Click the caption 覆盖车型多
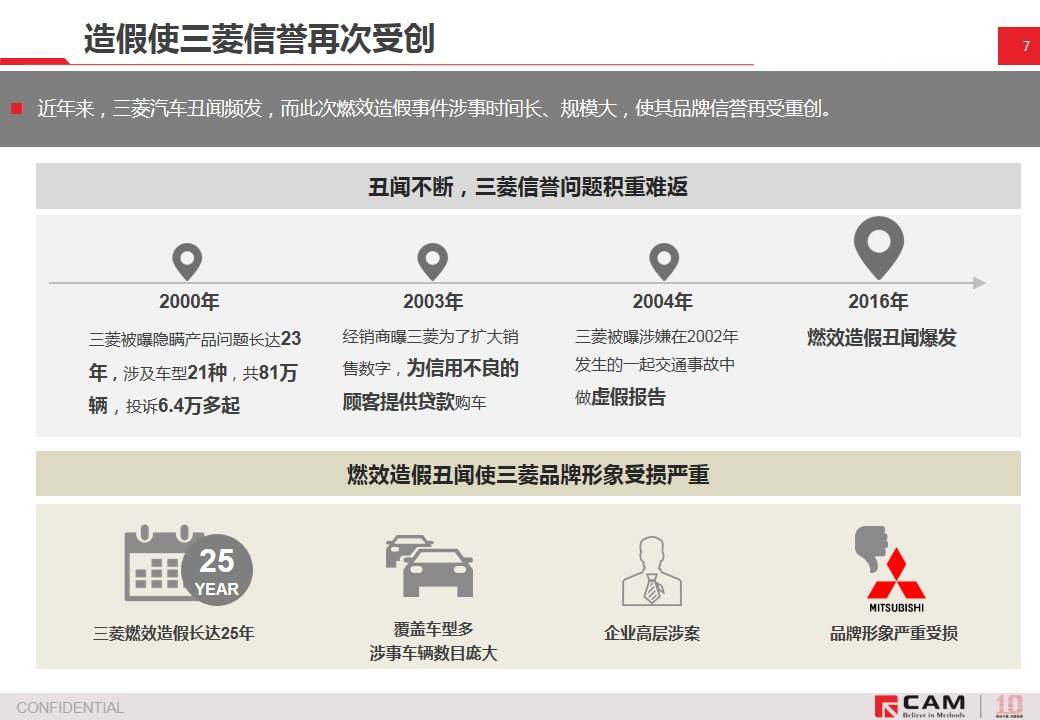This screenshot has height=720, width=1040. [x=433, y=629]
